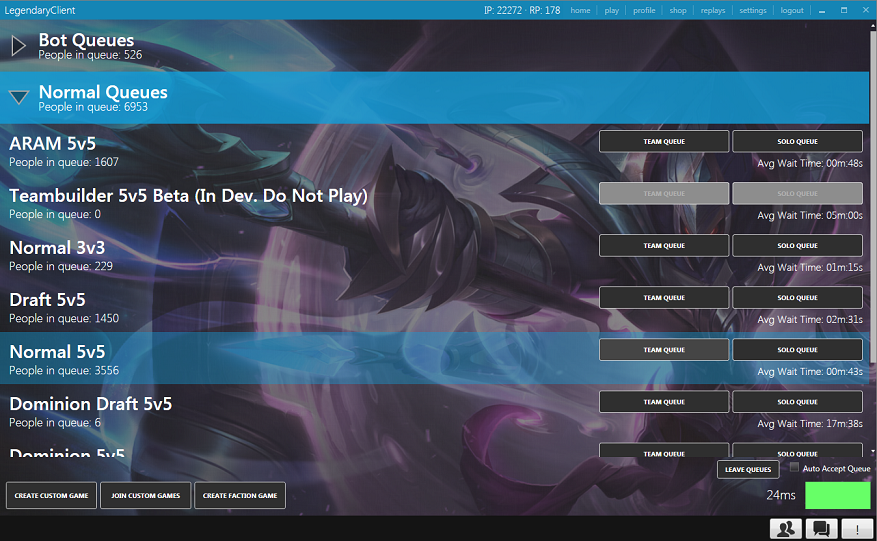Click the Dominion Draft 5v5 title
The image size is (877, 541).
(x=91, y=403)
